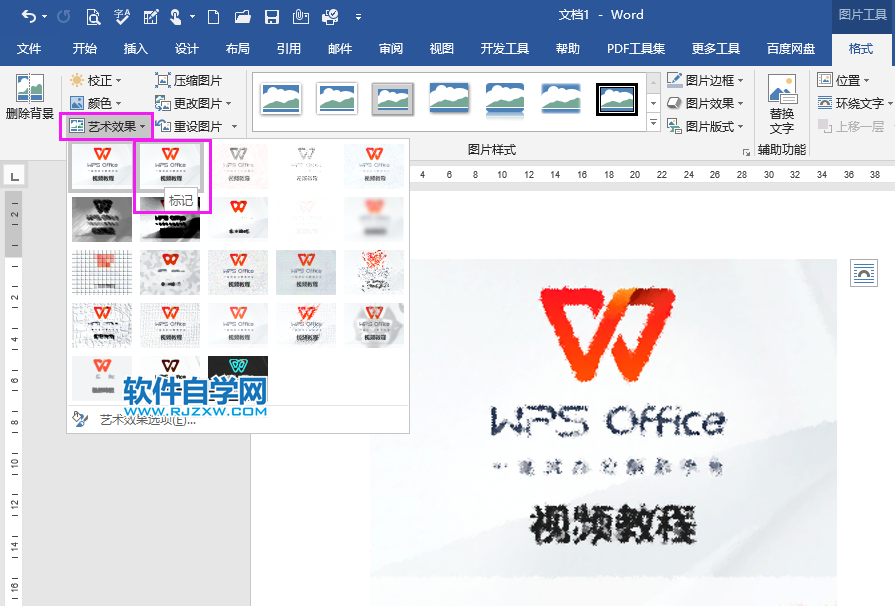Switch to the 视图 ribbon tab
Screen dimensions: 895x606
tap(441, 48)
